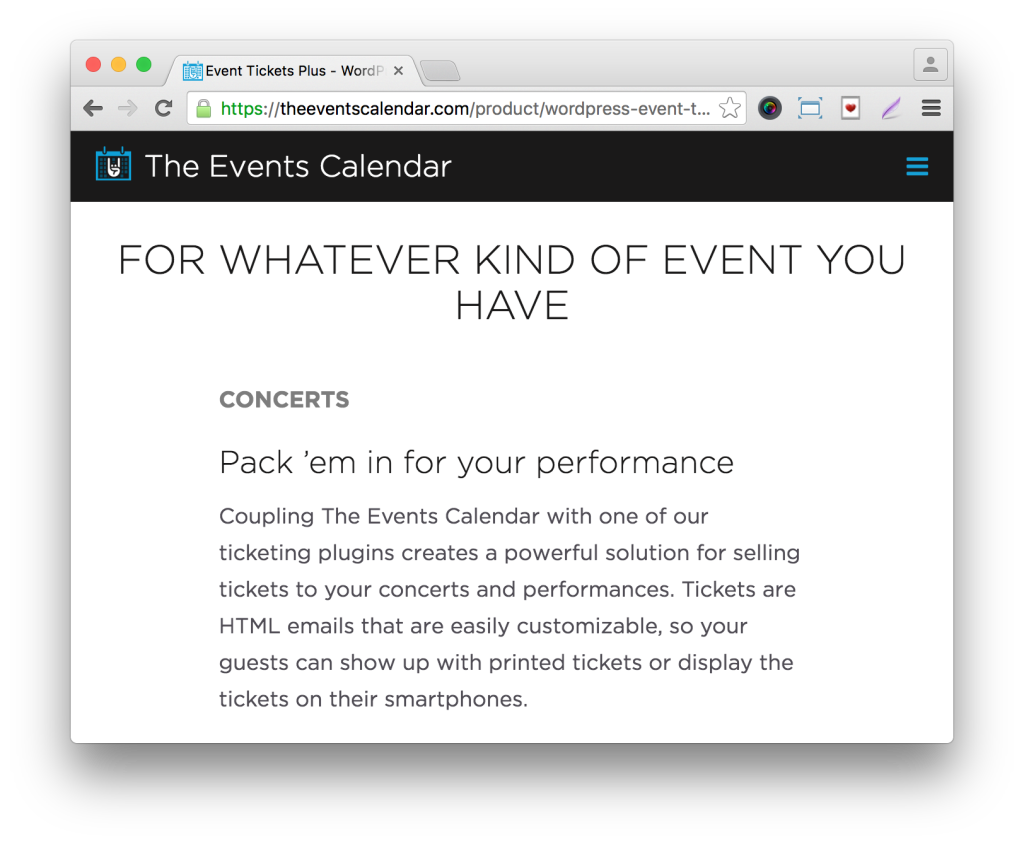The image size is (1024, 844).
Task: Click the forward navigation arrow
Action: pyautogui.click(x=128, y=107)
